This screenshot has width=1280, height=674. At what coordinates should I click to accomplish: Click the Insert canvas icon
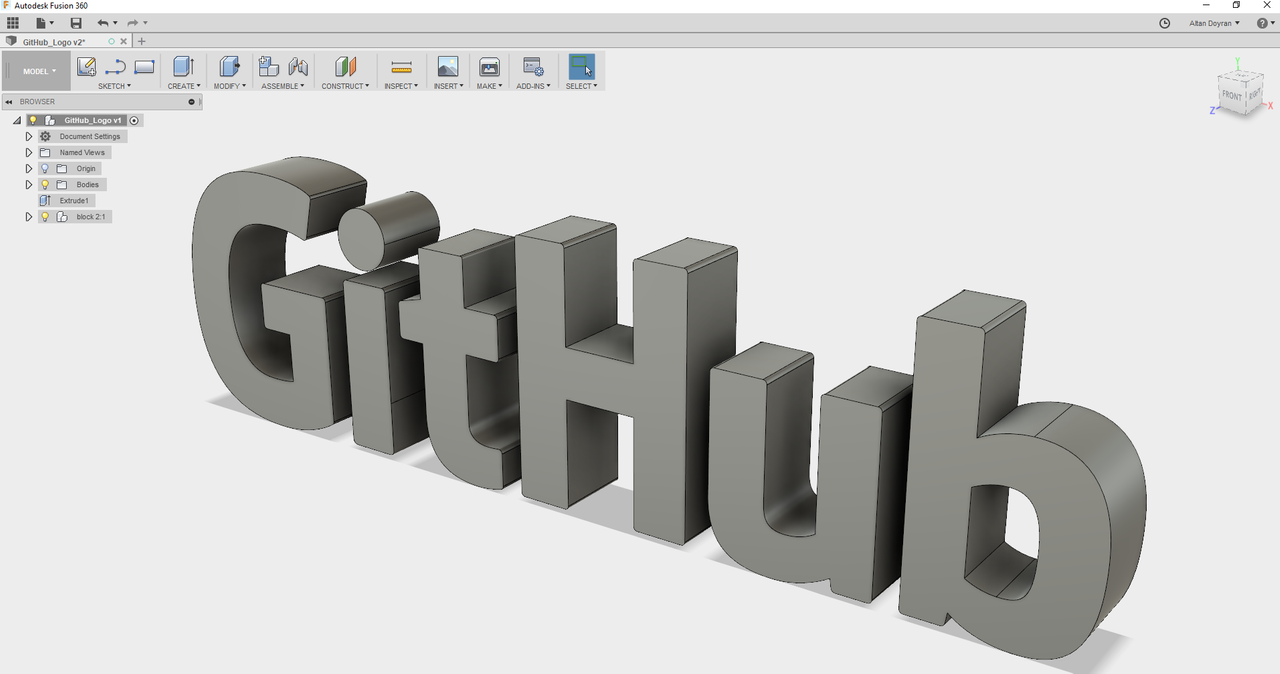448,67
